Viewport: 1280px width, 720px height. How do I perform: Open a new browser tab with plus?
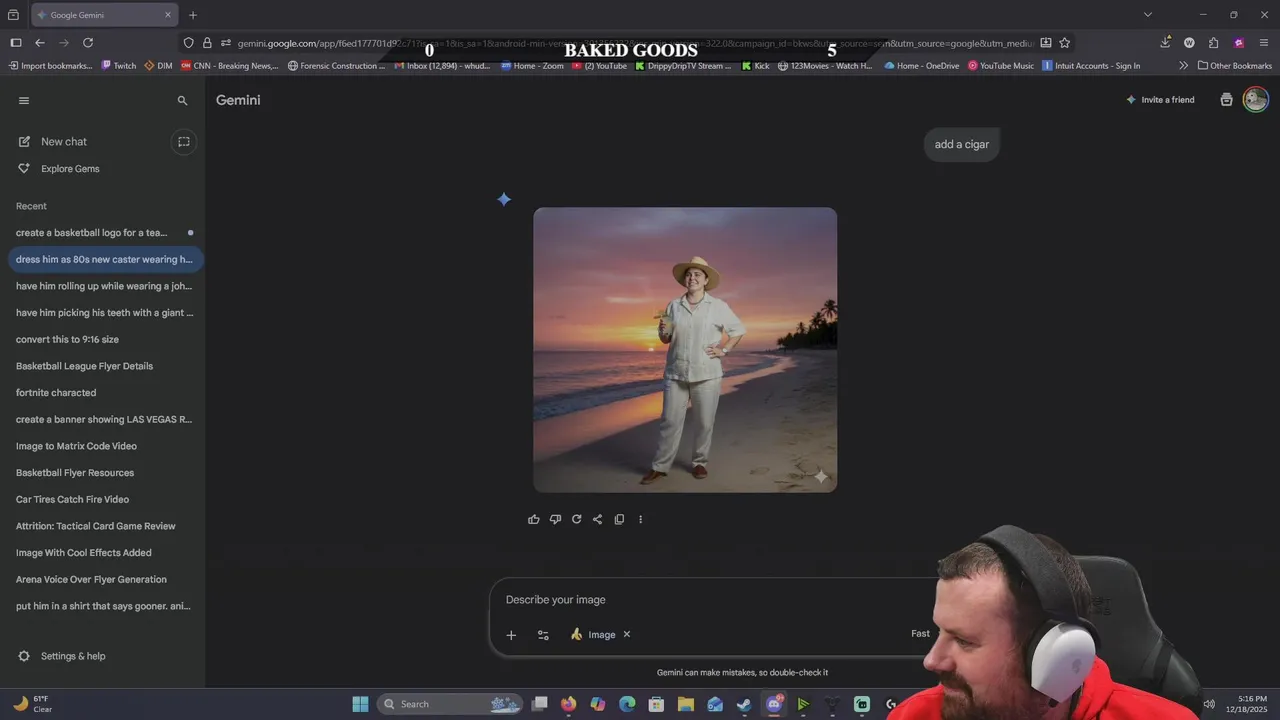(x=193, y=15)
